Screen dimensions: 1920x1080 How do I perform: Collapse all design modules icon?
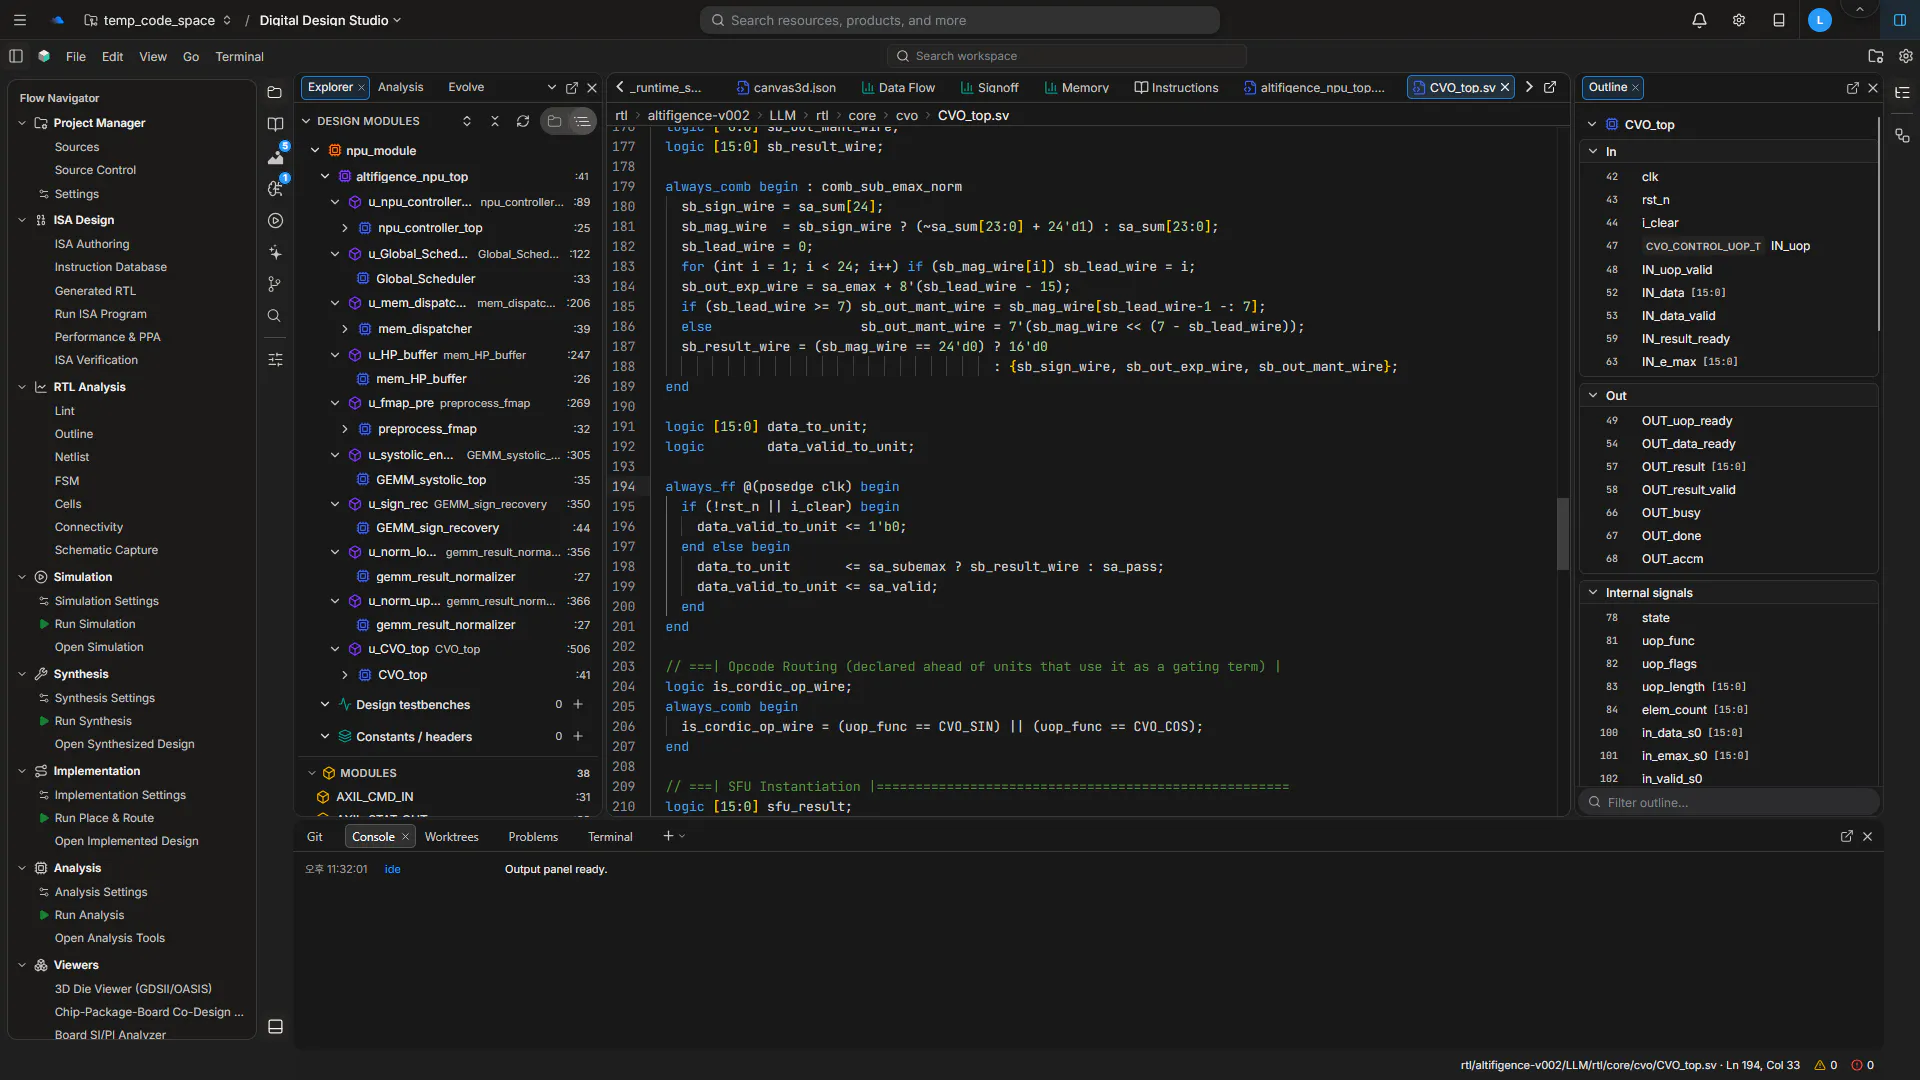494,121
